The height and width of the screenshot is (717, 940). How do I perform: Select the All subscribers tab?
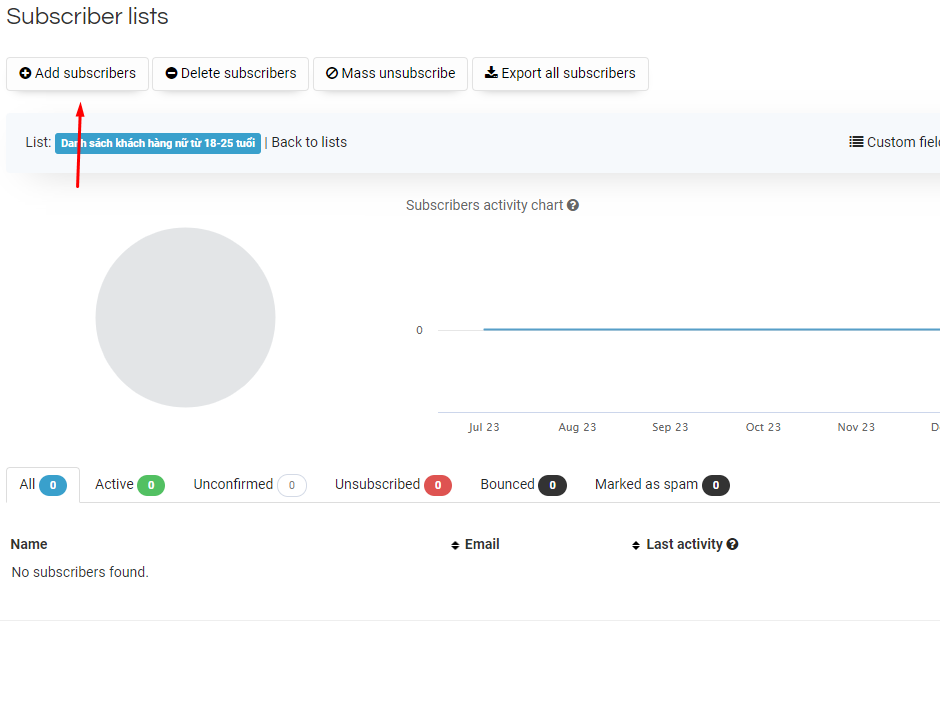42,485
